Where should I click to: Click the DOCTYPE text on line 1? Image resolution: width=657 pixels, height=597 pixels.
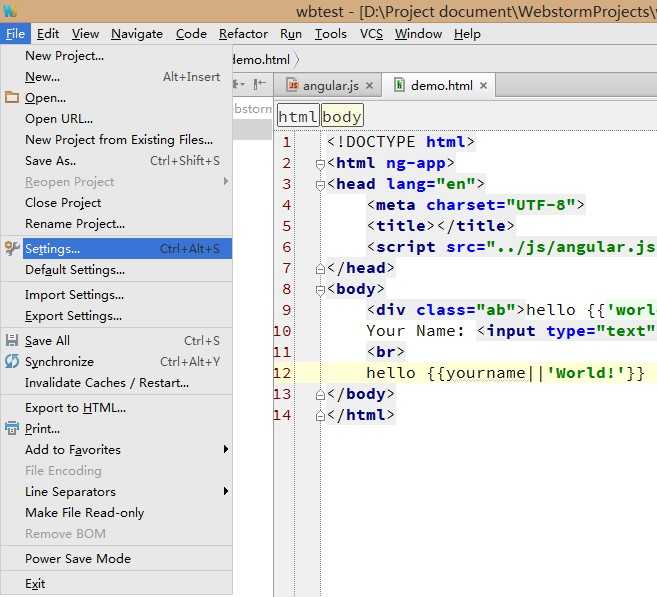[x=401, y=142]
